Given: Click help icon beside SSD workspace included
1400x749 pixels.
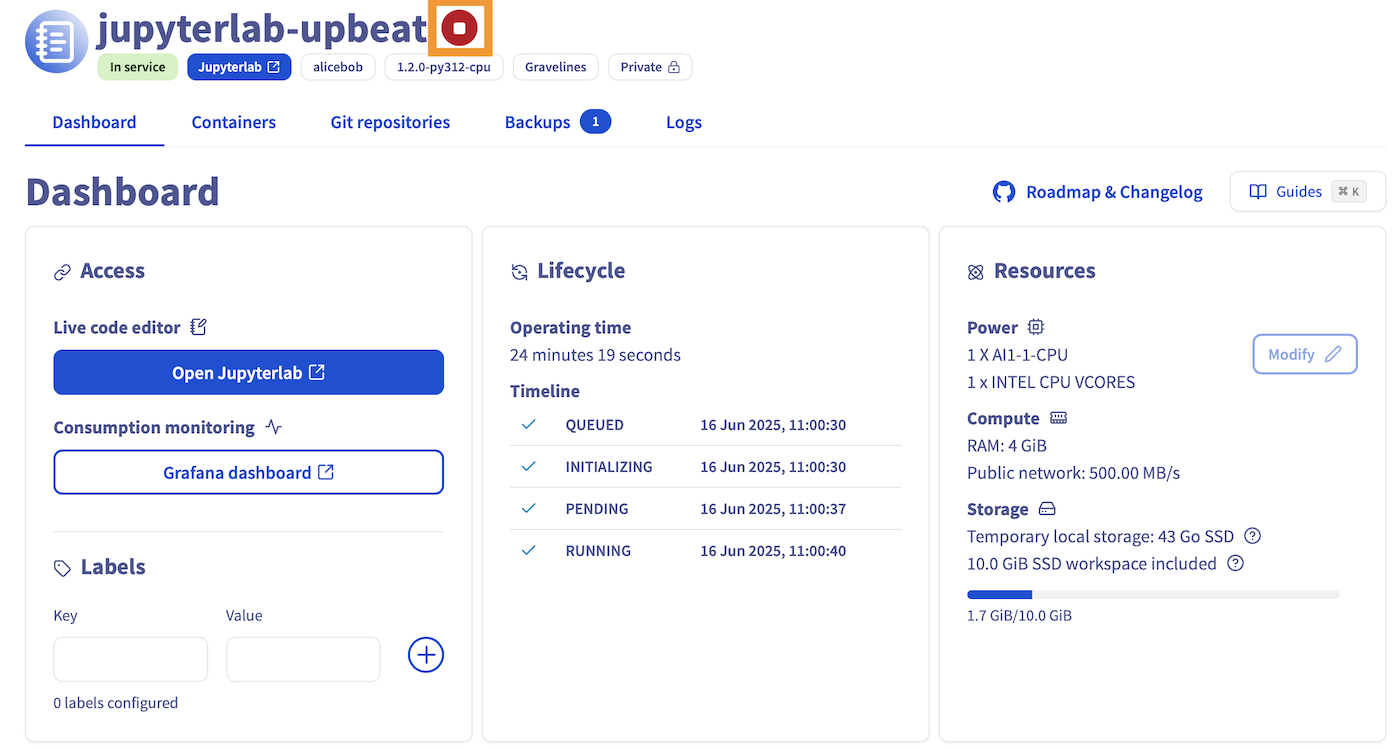Looking at the screenshot, I should click(1235, 564).
